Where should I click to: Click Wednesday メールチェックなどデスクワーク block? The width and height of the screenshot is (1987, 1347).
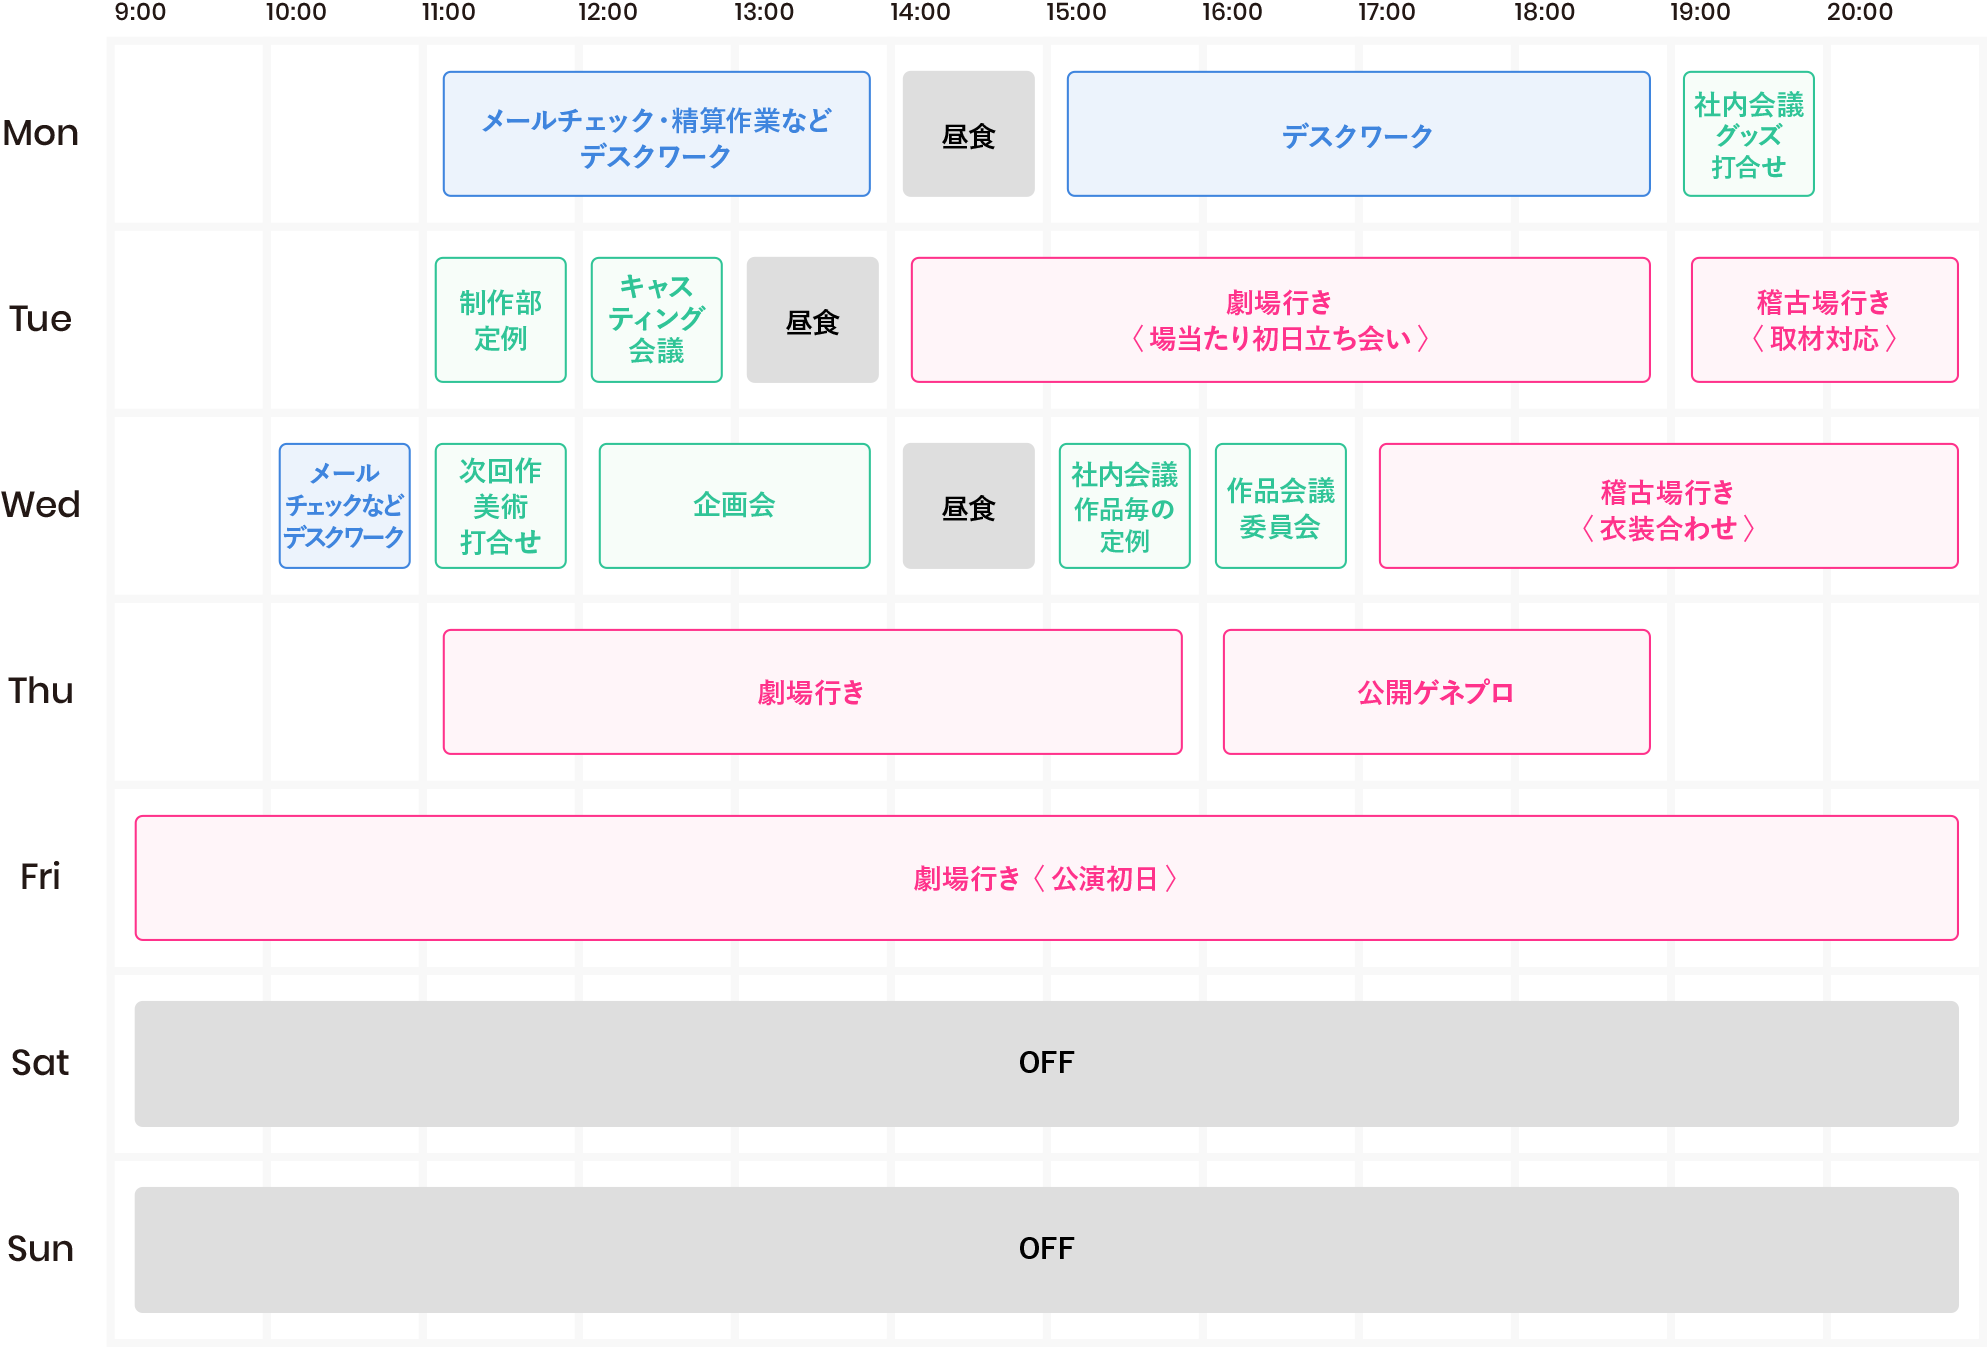344,506
